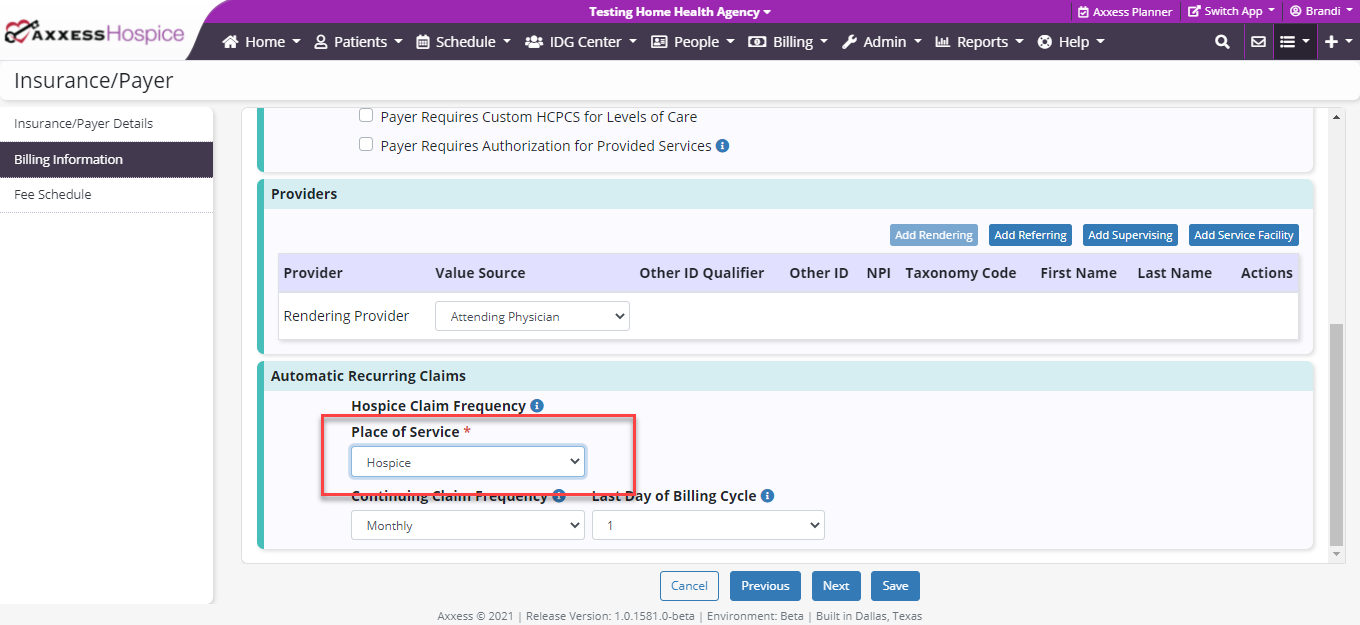Click the search magnifier icon
The height and width of the screenshot is (625, 1360).
1222,42
